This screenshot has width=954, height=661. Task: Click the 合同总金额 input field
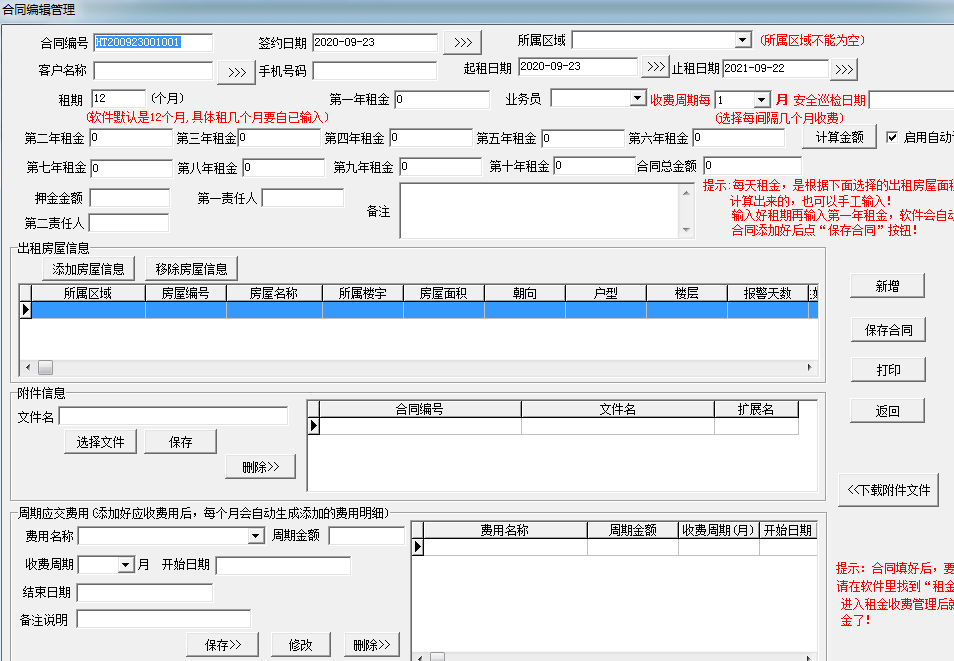coord(753,166)
